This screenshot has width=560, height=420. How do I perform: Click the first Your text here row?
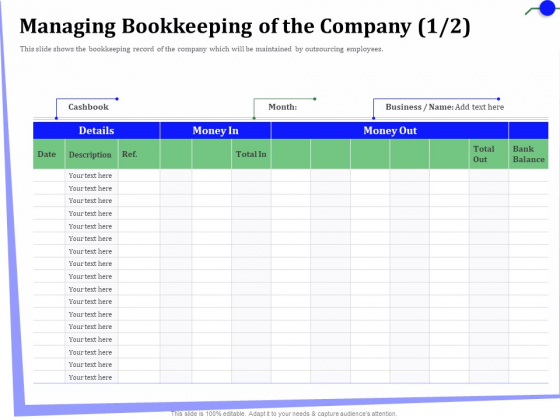pyautogui.click(x=90, y=175)
